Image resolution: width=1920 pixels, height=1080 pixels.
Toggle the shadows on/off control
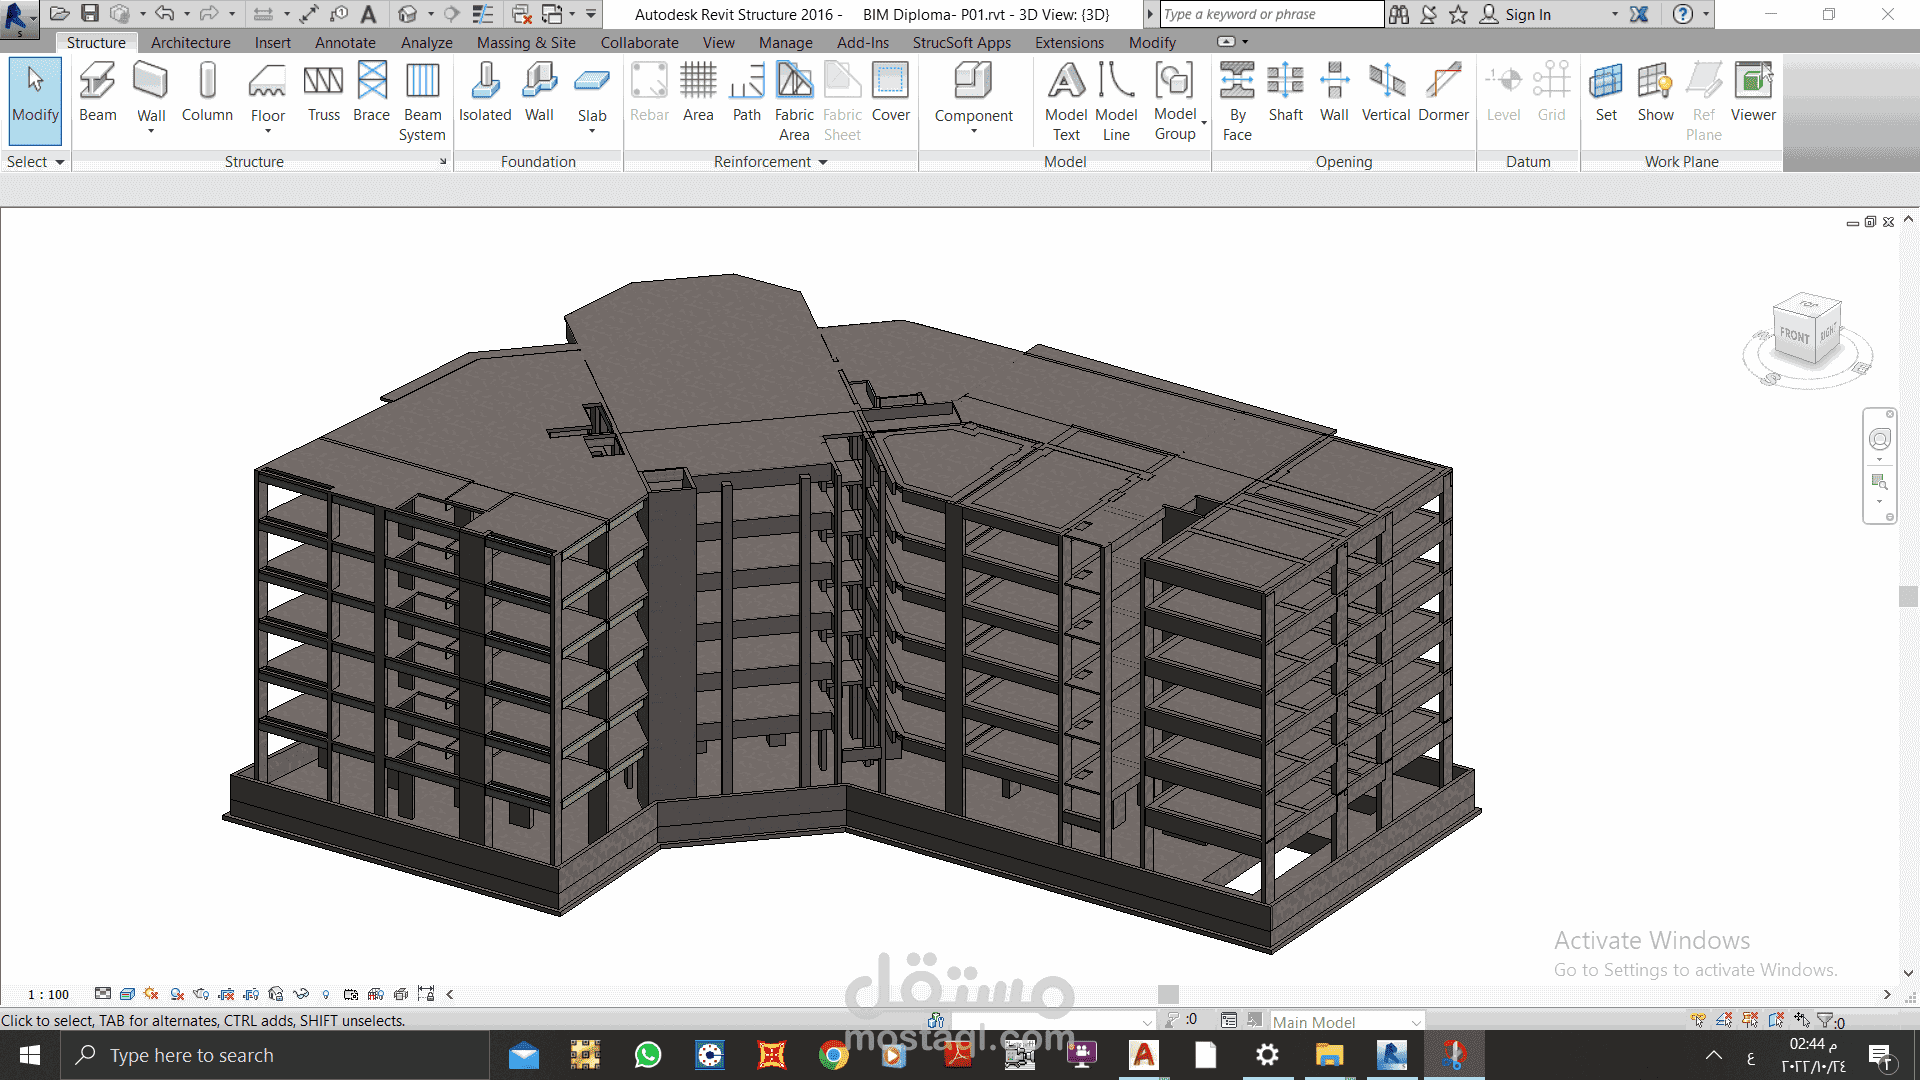[151, 994]
